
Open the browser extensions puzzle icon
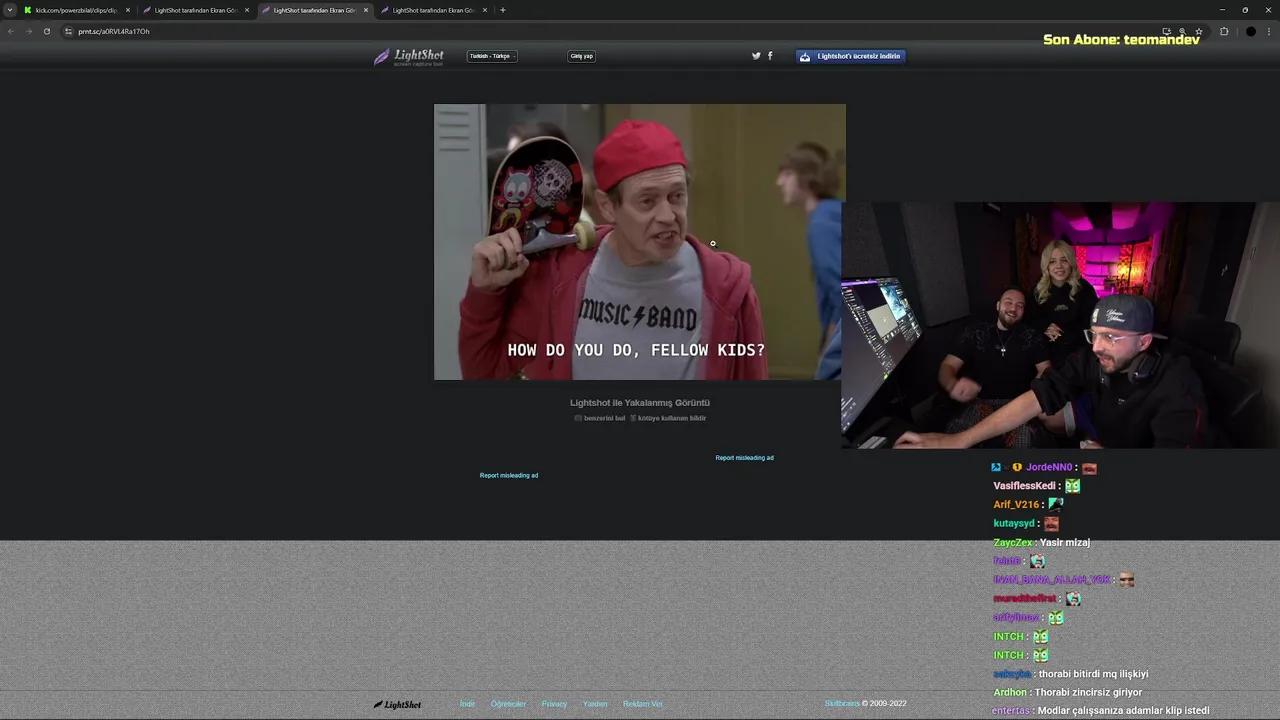[1224, 31]
